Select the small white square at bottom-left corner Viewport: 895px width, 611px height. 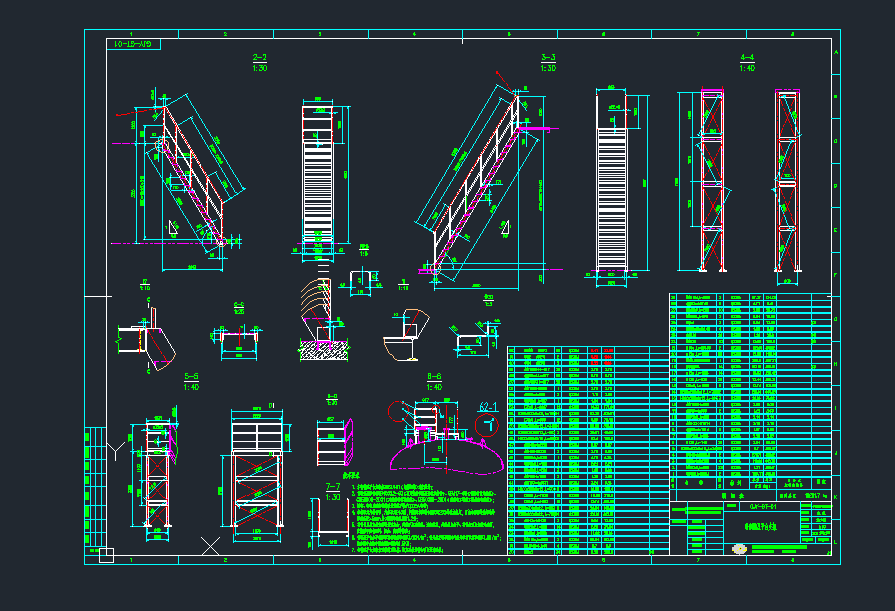(x=106, y=555)
